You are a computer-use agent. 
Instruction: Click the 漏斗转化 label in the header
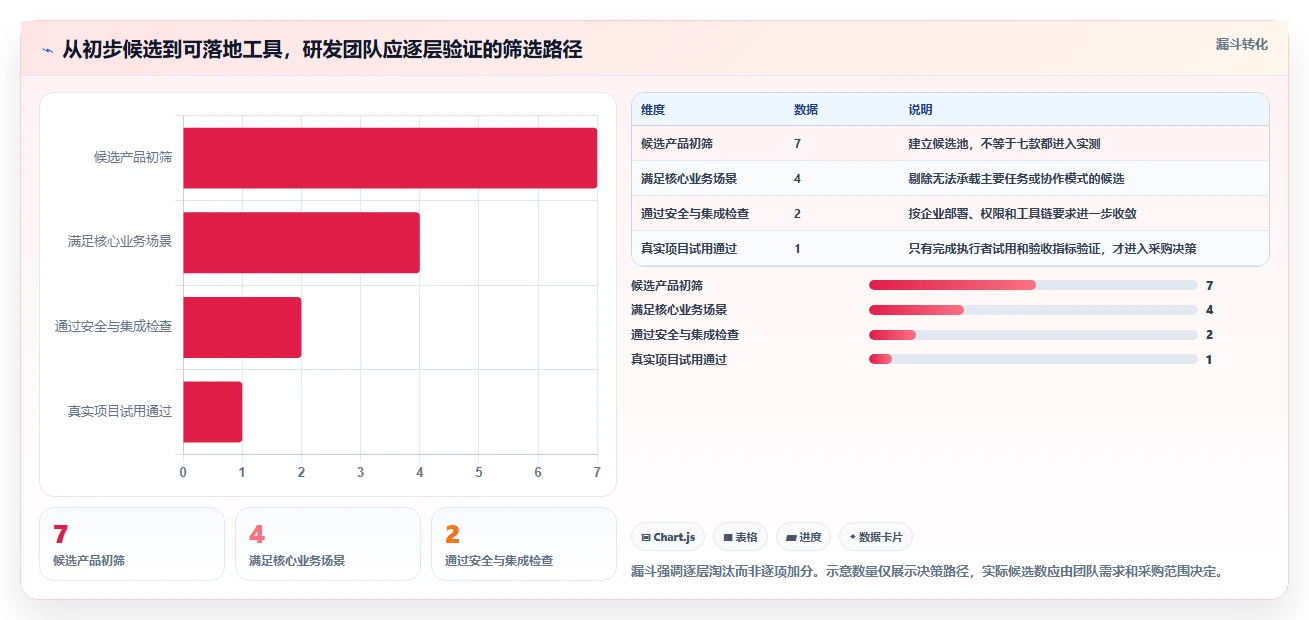(1242, 44)
